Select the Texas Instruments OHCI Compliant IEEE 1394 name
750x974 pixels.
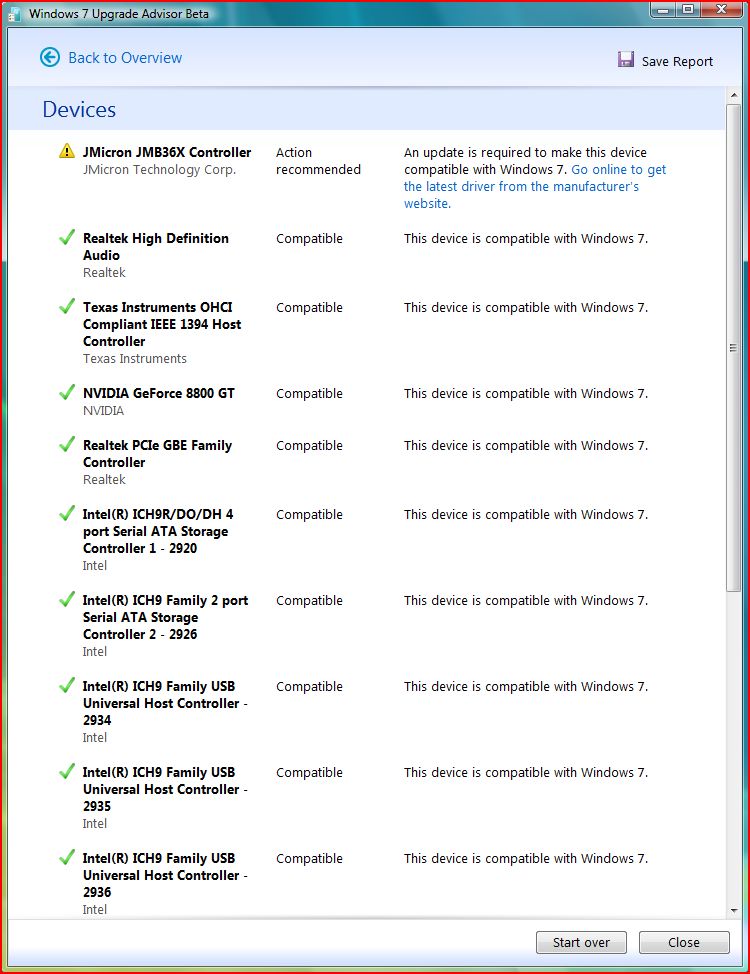[x=162, y=324]
